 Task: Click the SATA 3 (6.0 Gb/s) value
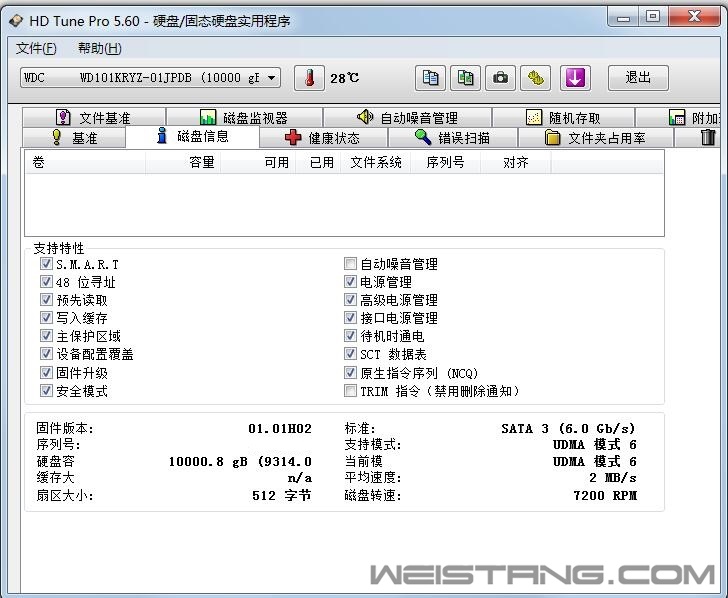coord(568,428)
